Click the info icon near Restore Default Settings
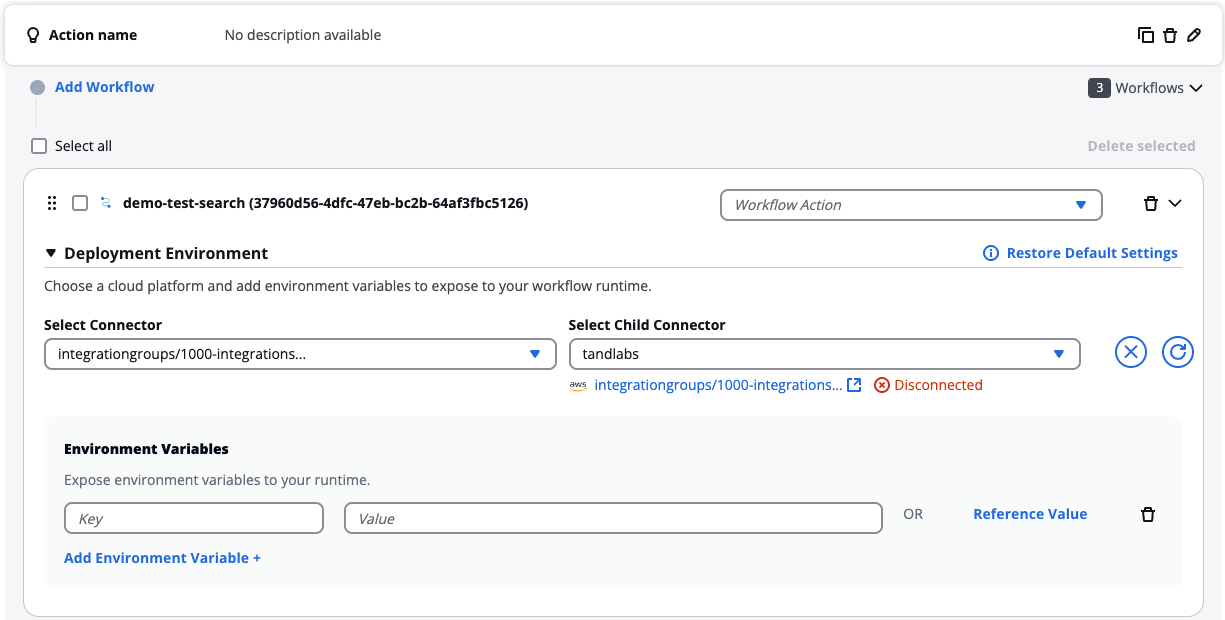The height and width of the screenshot is (620, 1225). (x=990, y=253)
